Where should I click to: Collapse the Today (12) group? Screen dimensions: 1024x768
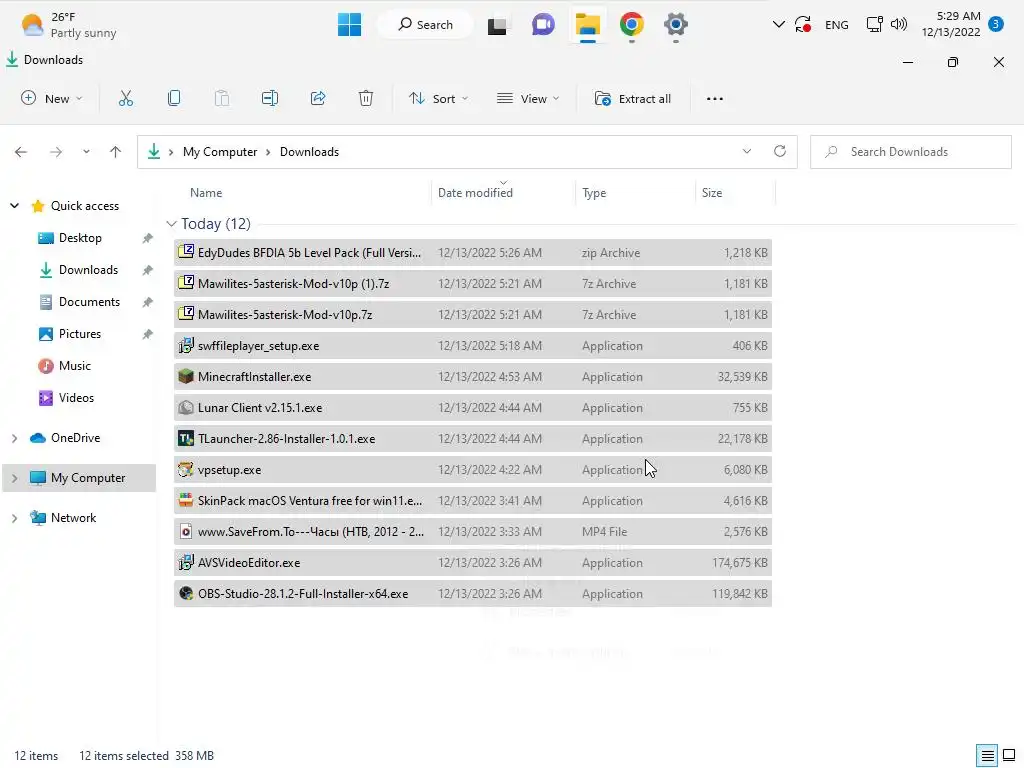point(171,224)
